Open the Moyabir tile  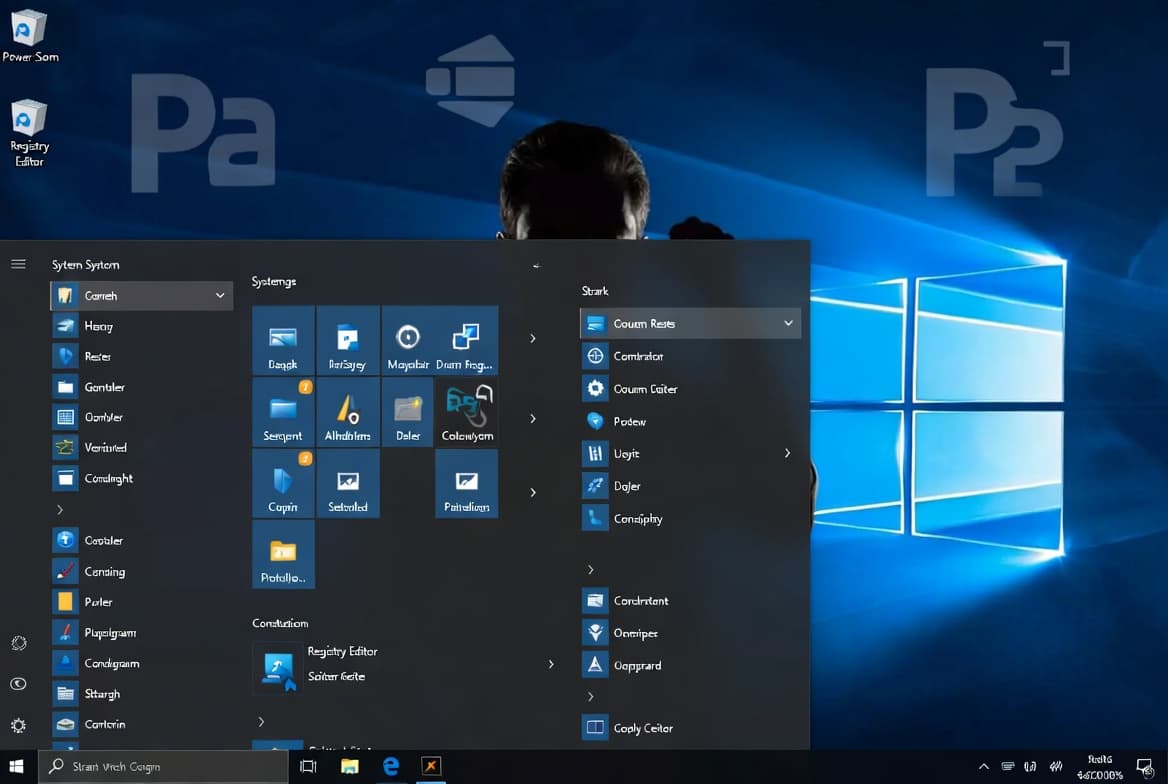click(407, 340)
